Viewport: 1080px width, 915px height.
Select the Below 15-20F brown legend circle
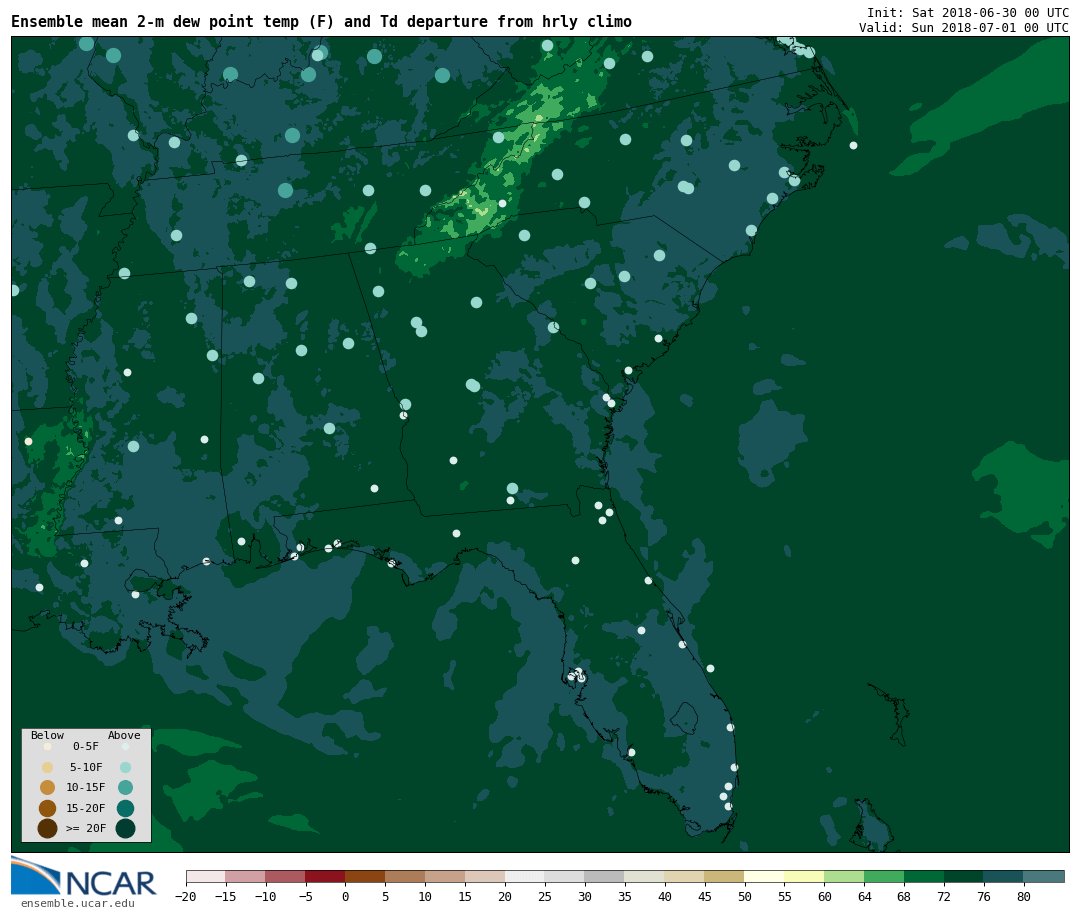click(x=48, y=808)
